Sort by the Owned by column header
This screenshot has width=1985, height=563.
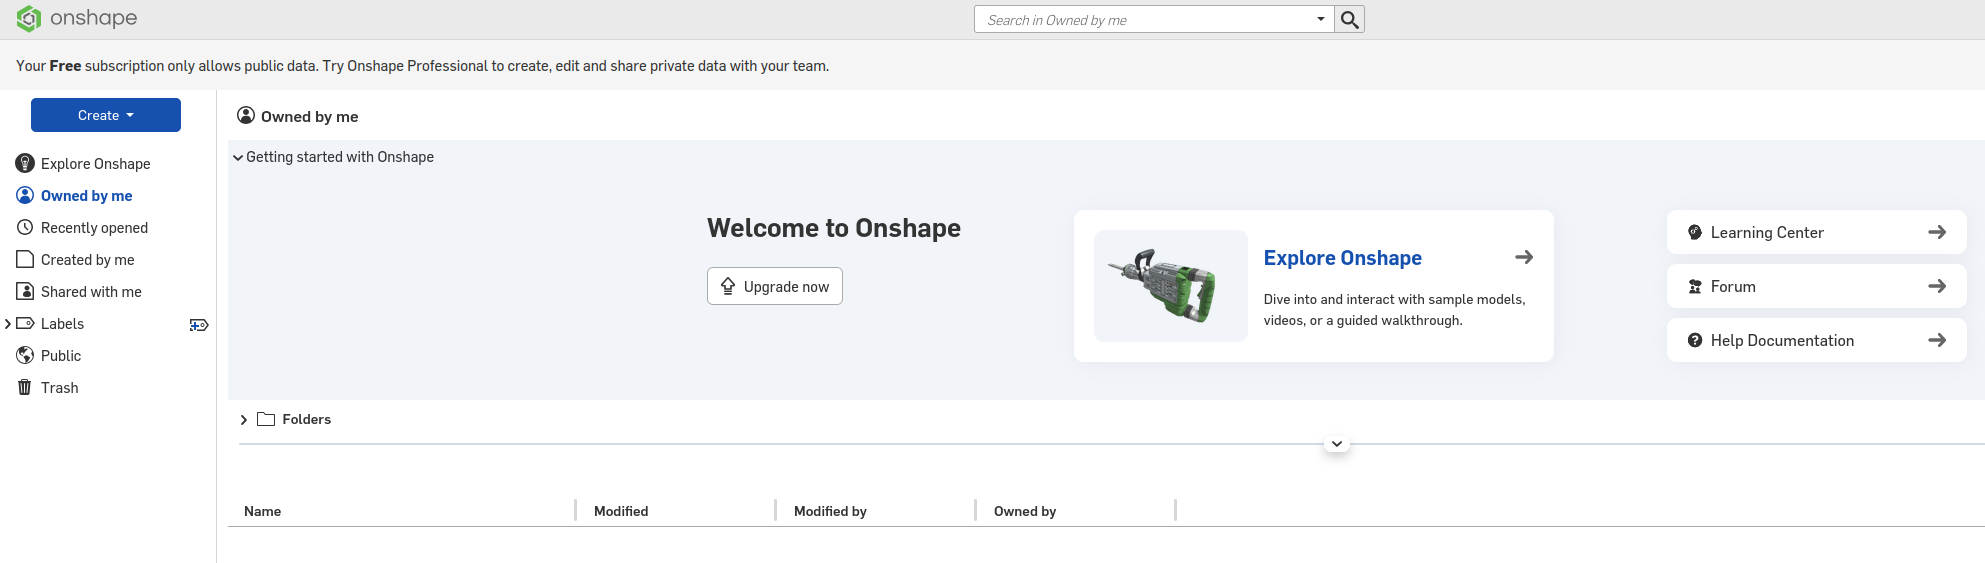(x=1025, y=511)
